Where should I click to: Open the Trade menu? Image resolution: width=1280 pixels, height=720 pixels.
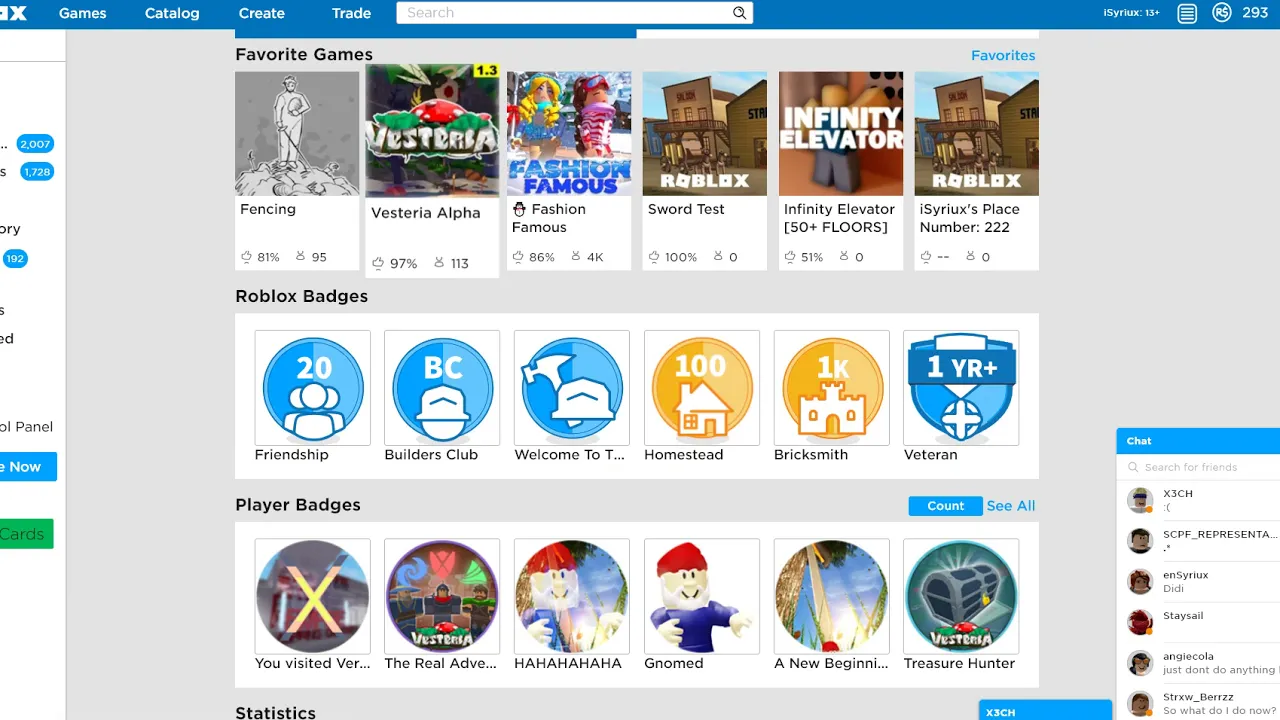pos(351,13)
